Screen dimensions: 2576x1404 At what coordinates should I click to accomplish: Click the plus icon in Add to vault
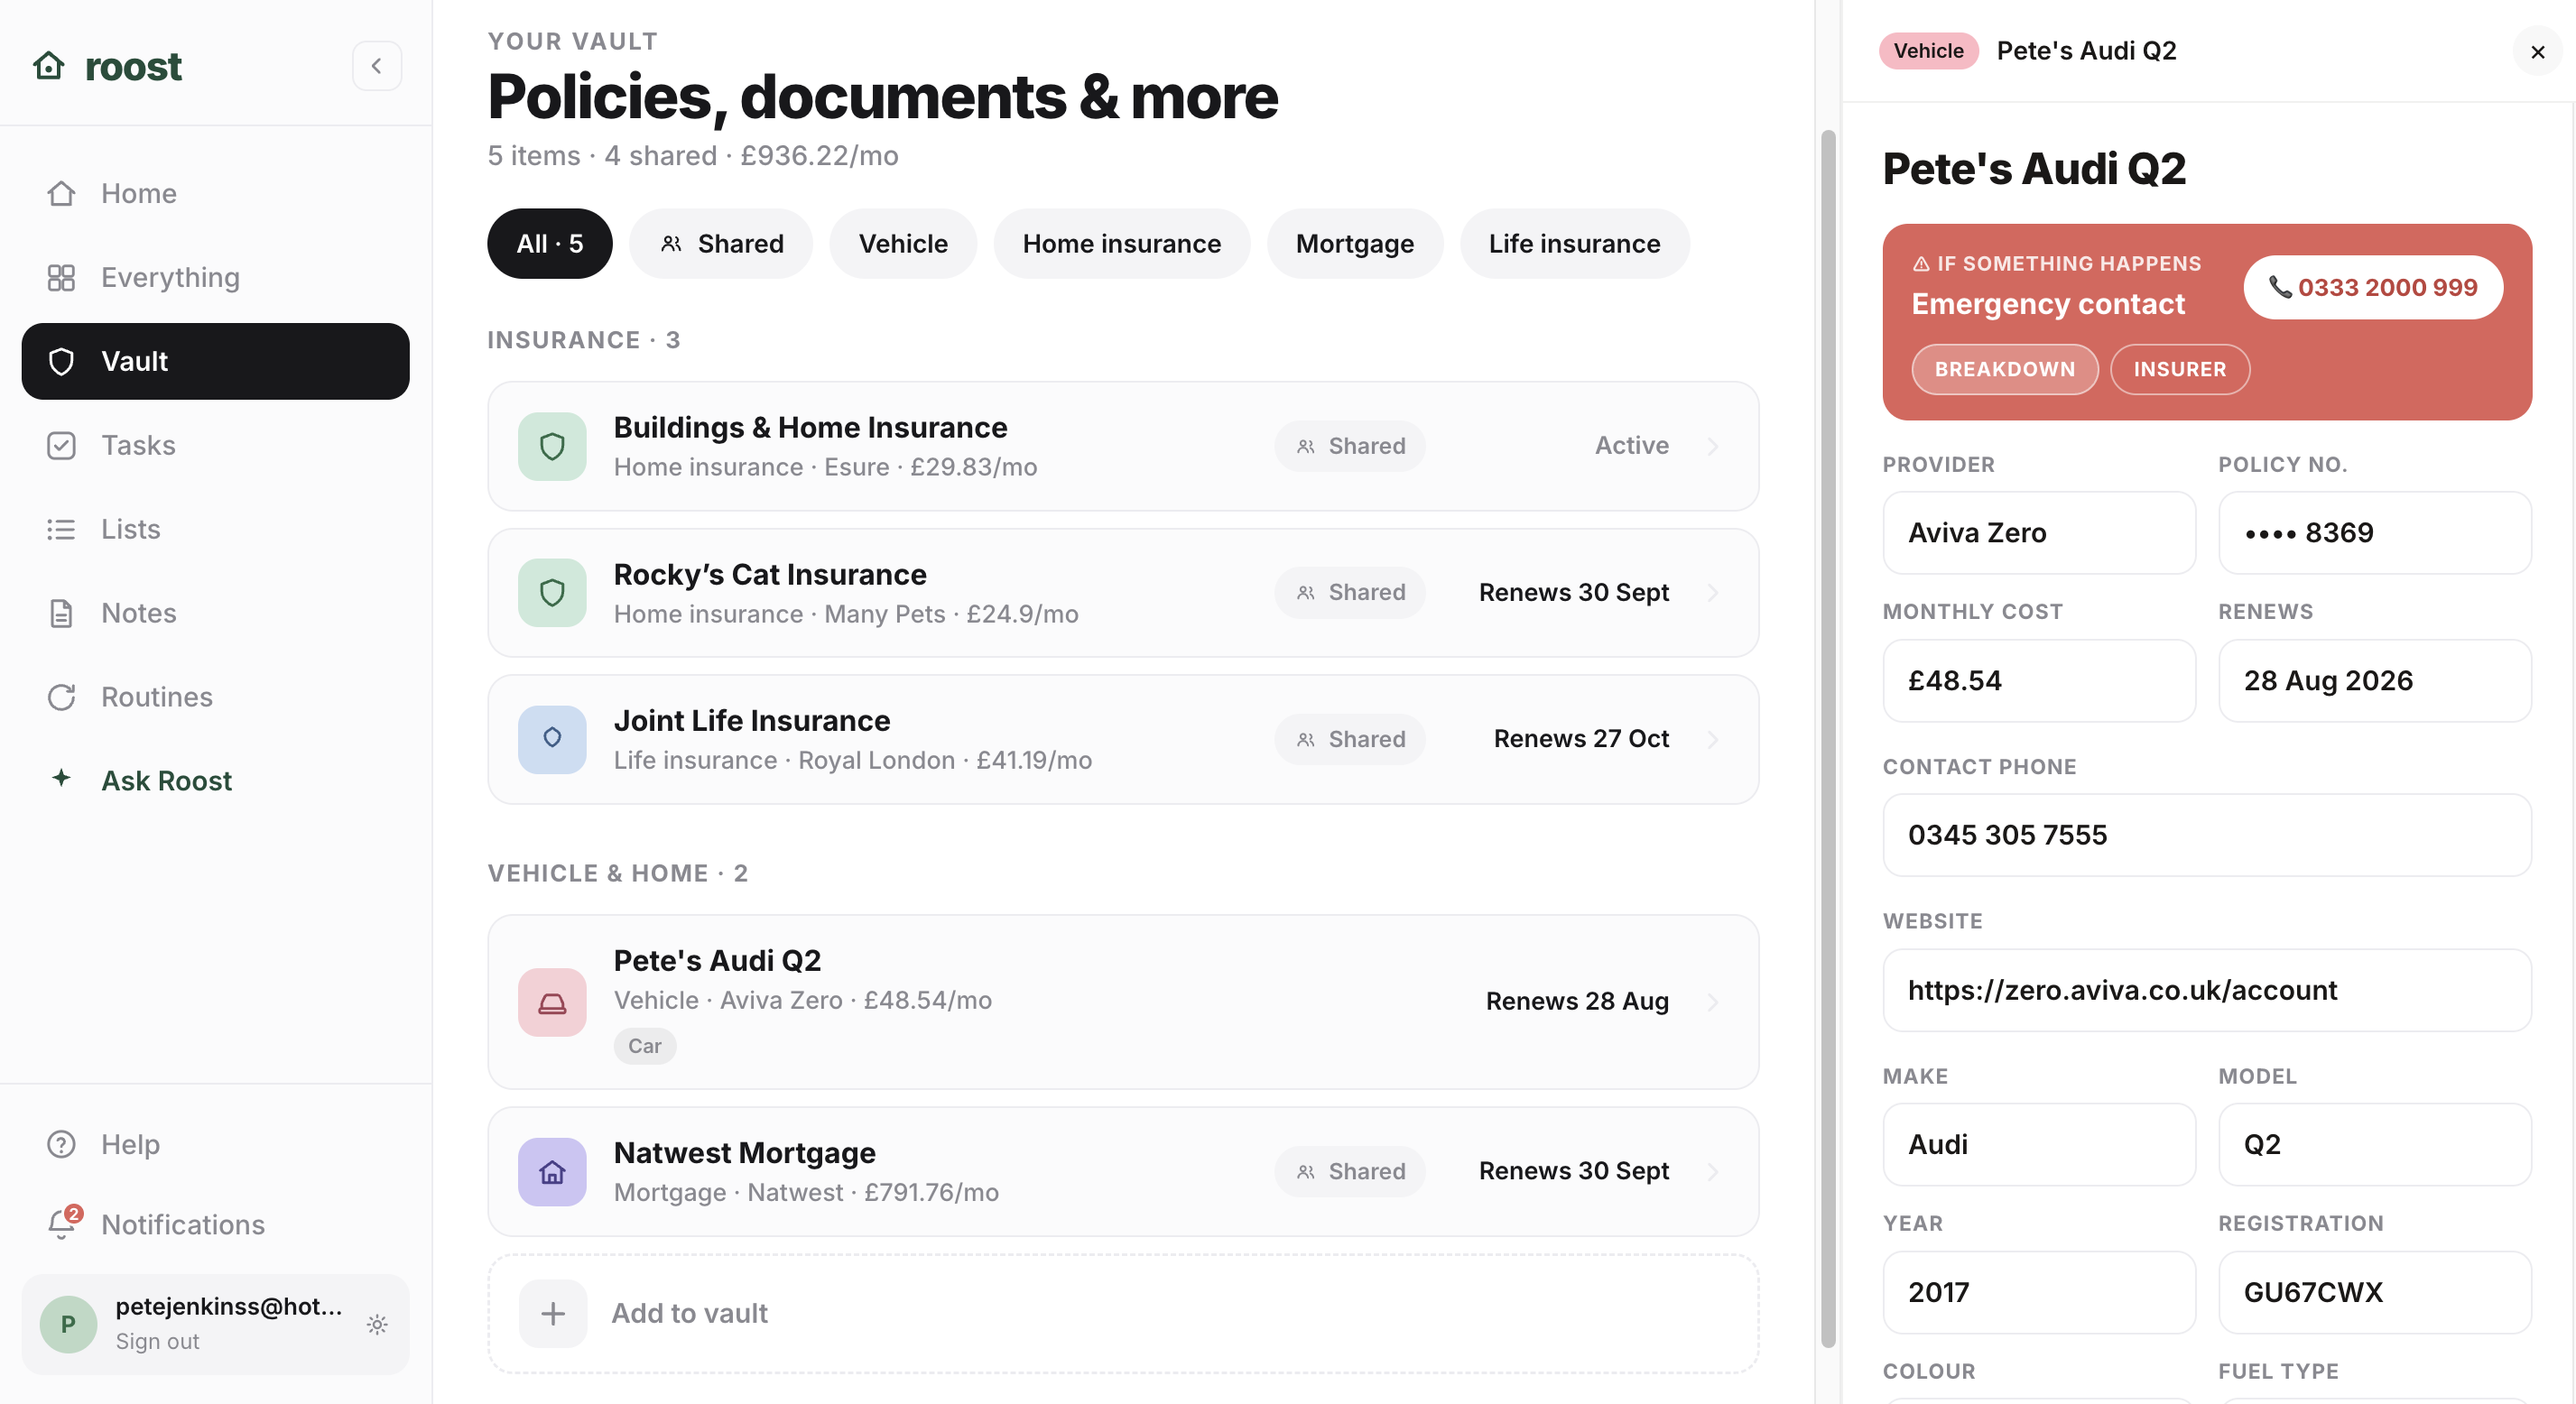pyautogui.click(x=553, y=1313)
